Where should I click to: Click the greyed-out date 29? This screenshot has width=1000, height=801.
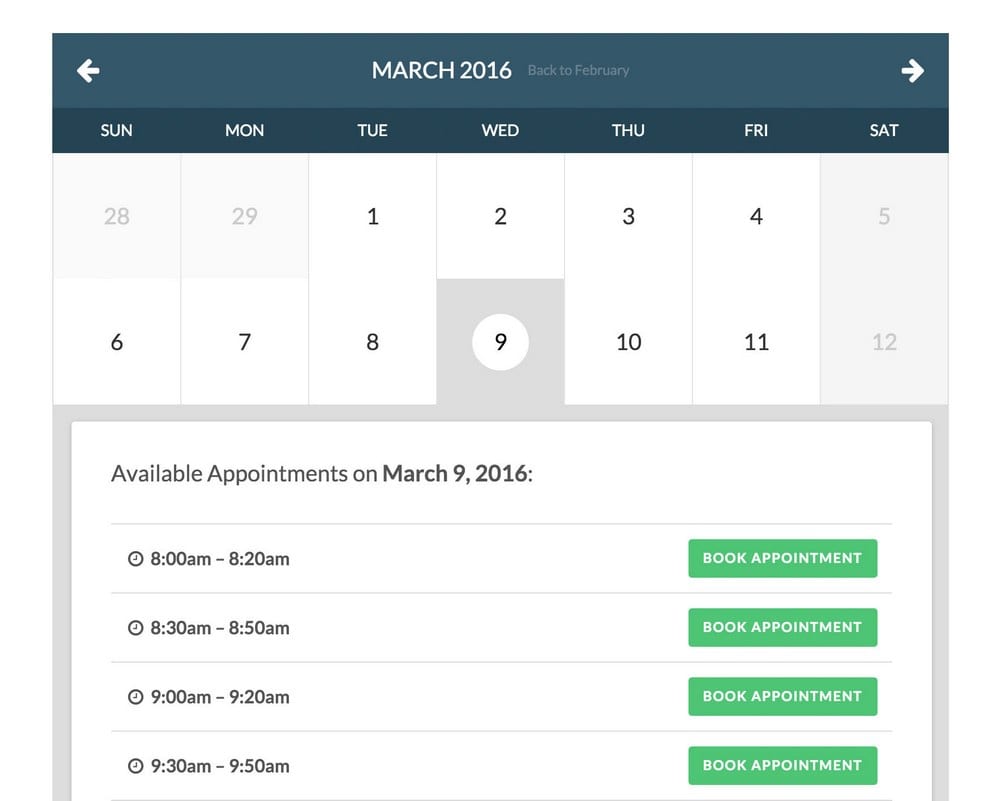tap(244, 216)
